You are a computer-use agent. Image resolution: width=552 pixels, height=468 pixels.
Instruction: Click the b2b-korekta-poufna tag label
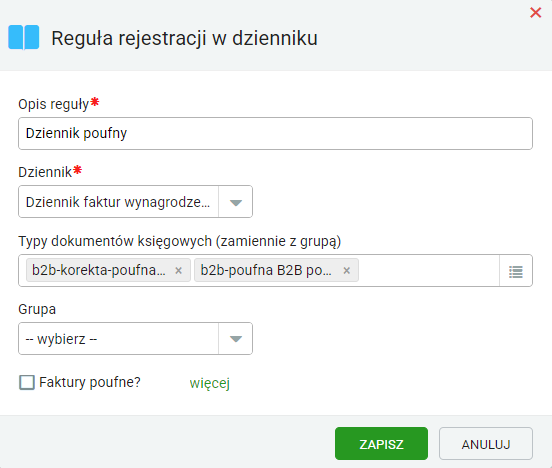pos(99,270)
